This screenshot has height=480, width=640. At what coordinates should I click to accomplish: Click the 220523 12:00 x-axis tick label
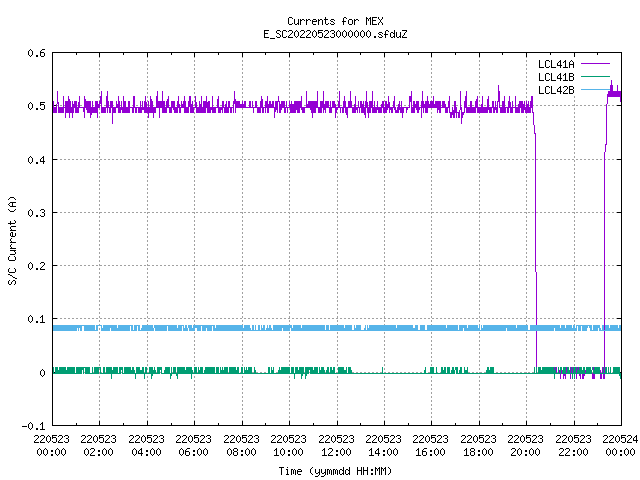click(337, 446)
